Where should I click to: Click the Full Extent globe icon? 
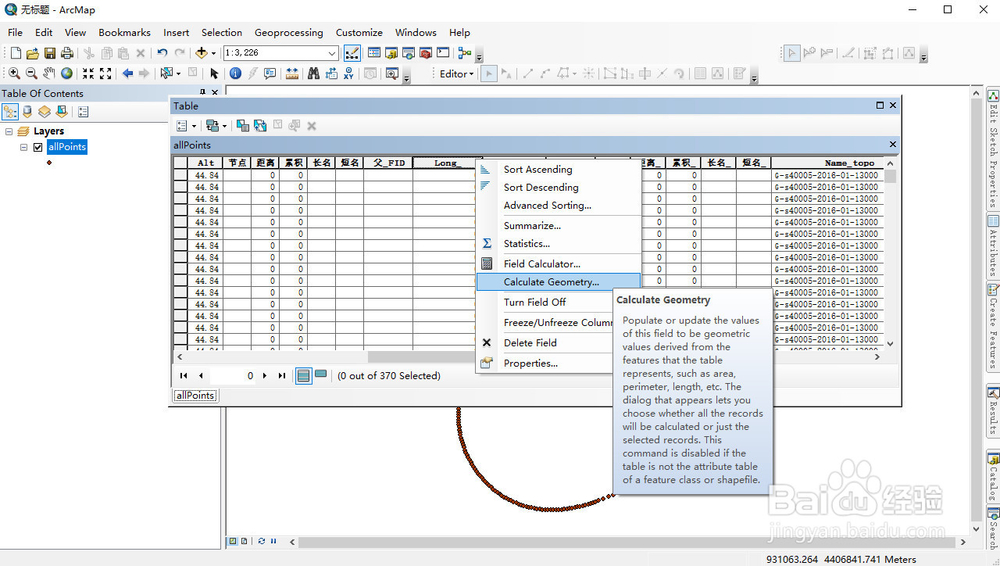(x=66, y=73)
